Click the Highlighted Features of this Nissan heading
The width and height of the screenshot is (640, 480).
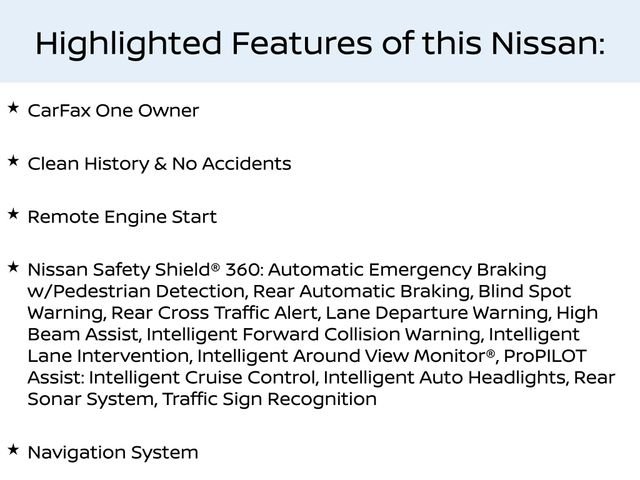click(320, 43)
